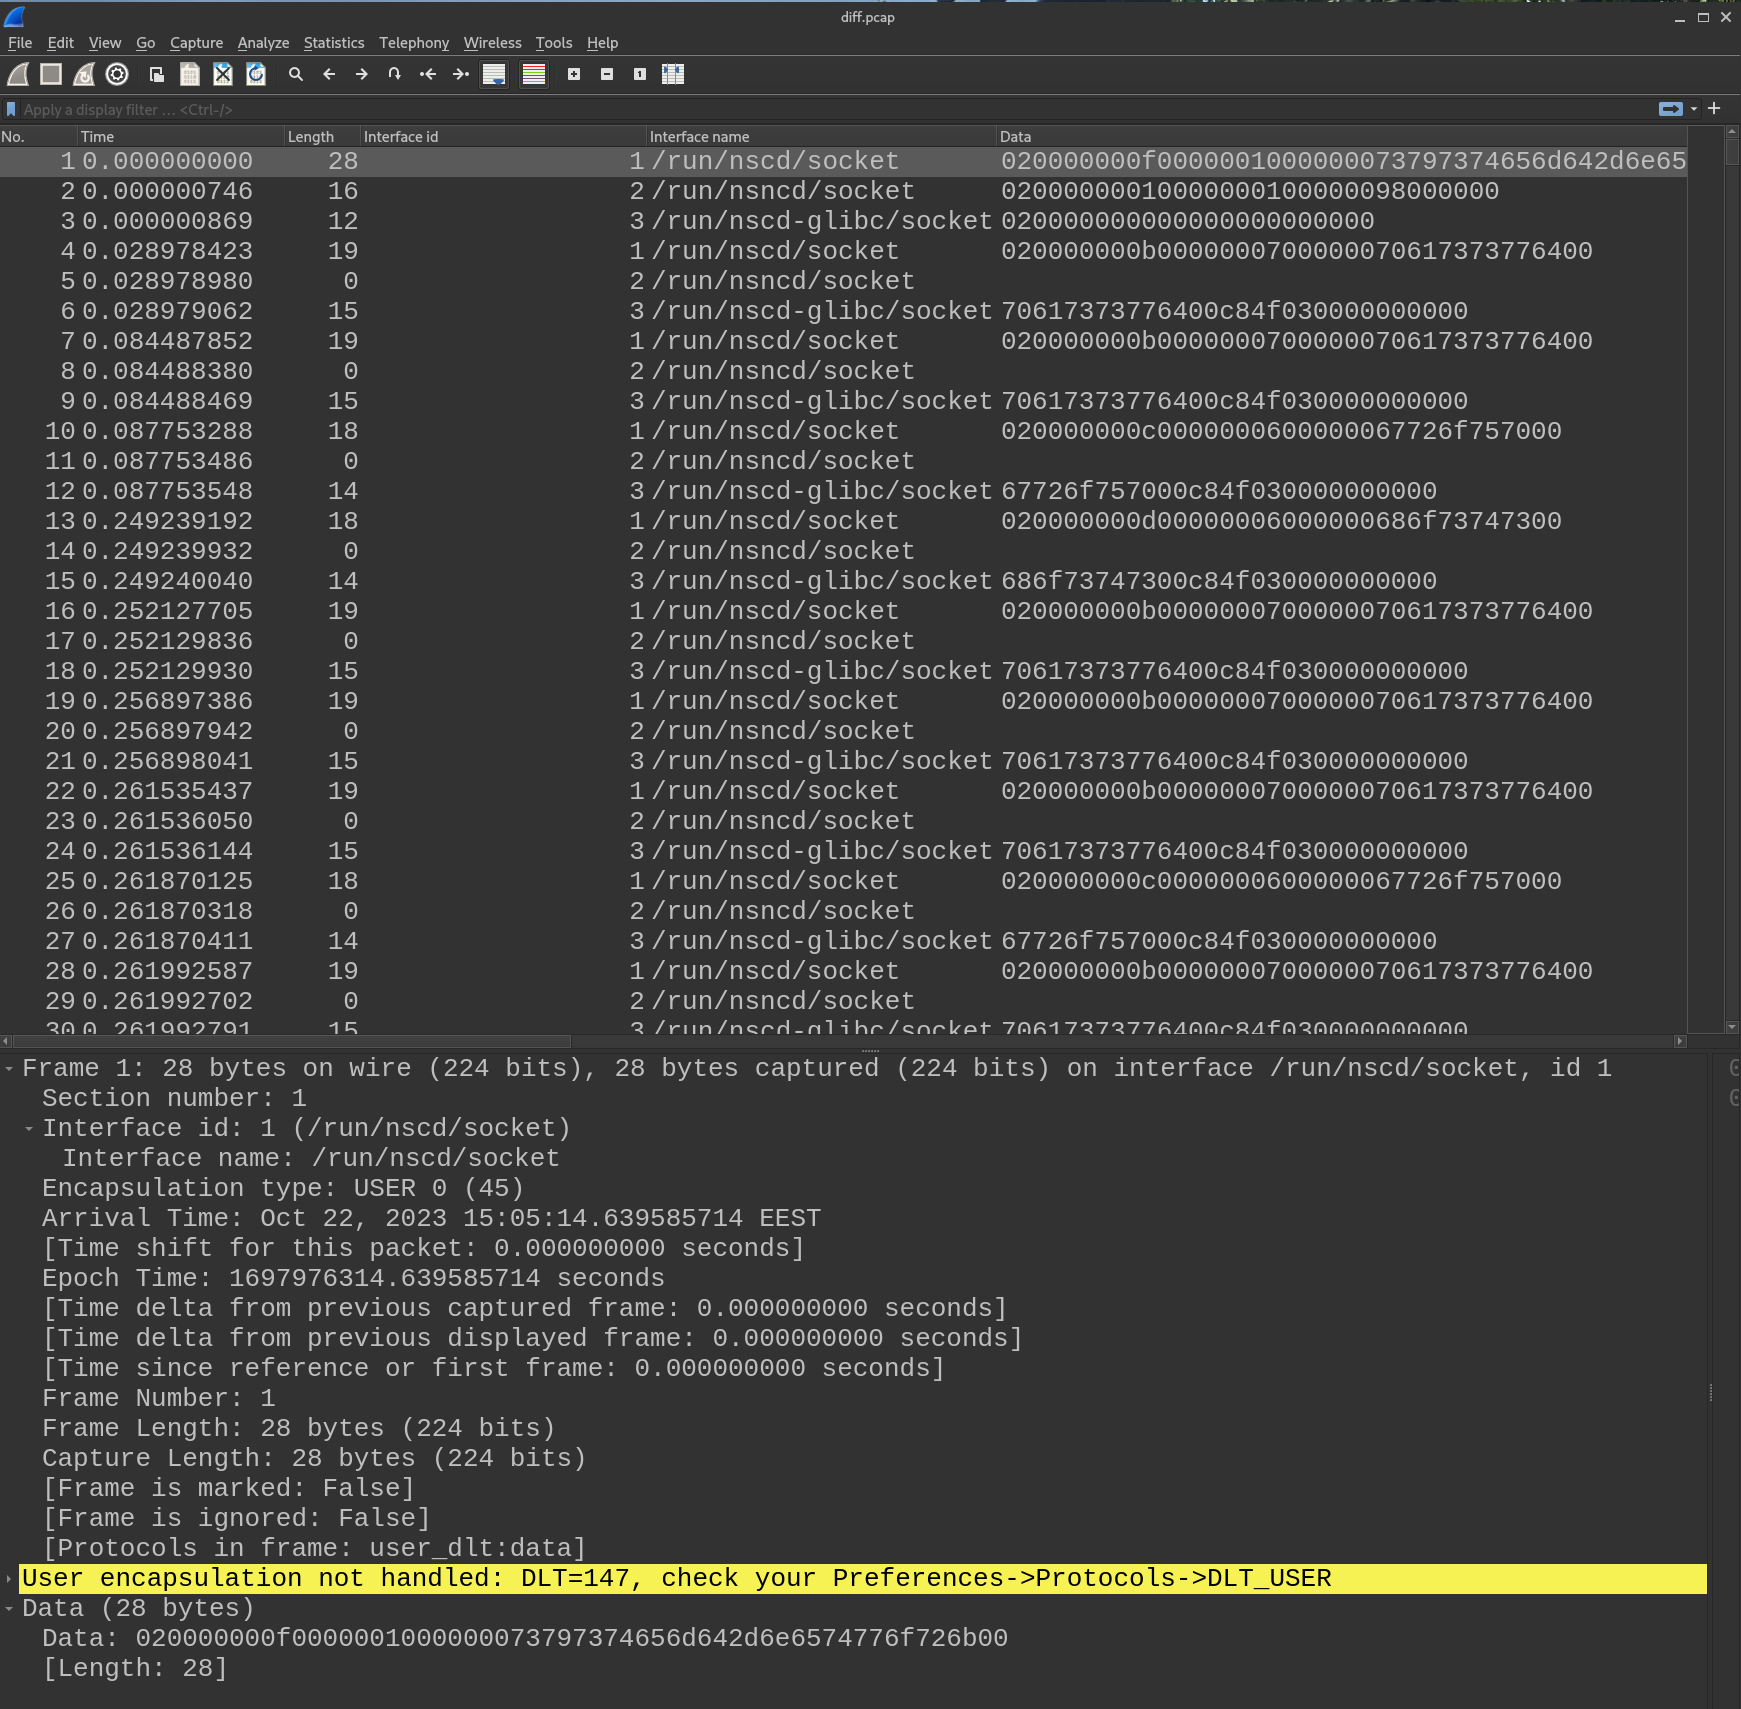The image size is (1741, 1709).
Task: Apply display filter arrow button
Action: click(1670, 109)
